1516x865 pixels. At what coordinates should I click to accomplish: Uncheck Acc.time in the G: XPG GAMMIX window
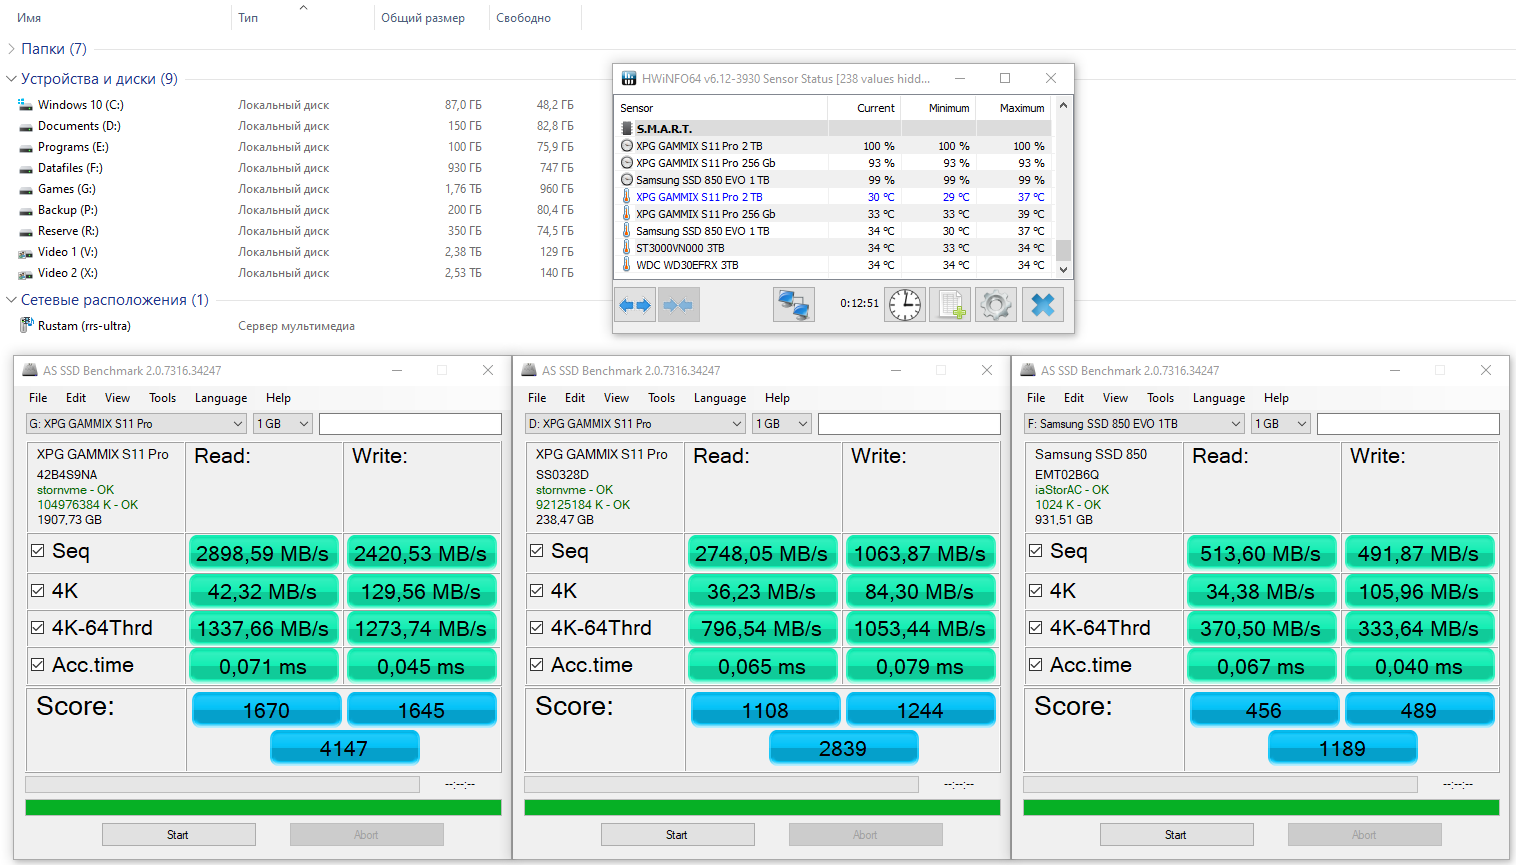click(38, 665)
